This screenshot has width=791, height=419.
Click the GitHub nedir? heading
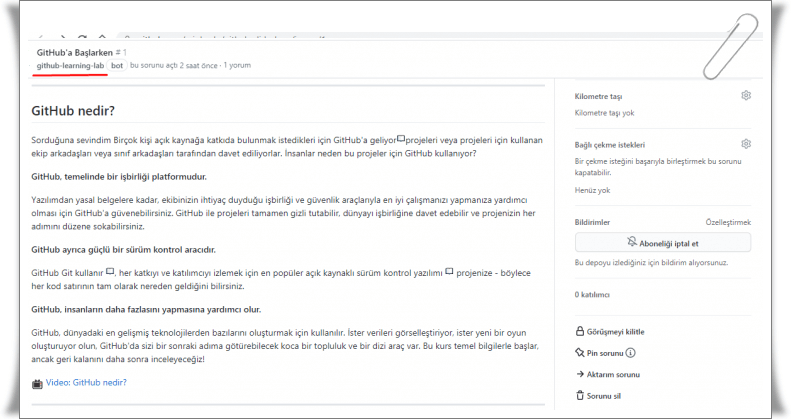pyautogui.click(x=73, y=111)
